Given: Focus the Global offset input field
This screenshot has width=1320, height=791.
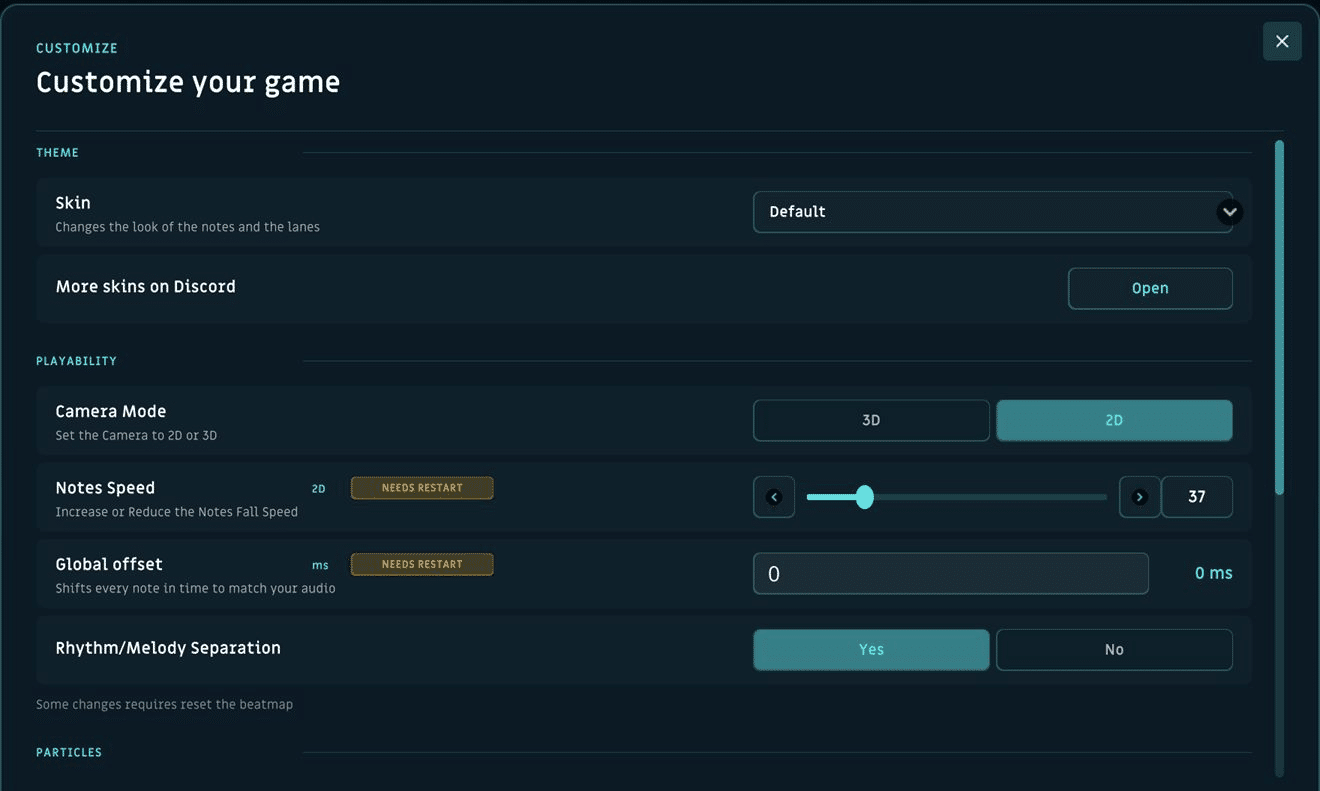Looking at the screenshot, I should coord(950,574).
